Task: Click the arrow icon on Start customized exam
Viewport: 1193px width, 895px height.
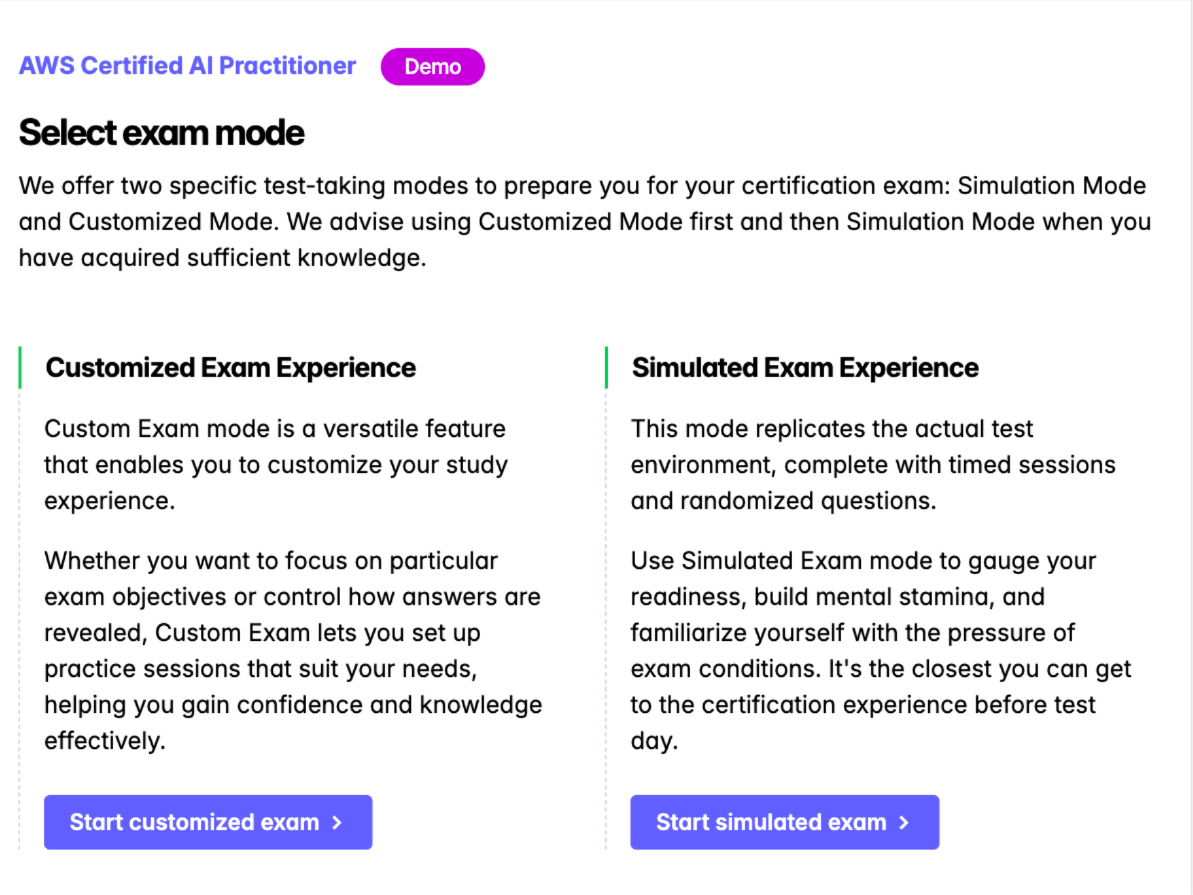Action: [337, 822]
